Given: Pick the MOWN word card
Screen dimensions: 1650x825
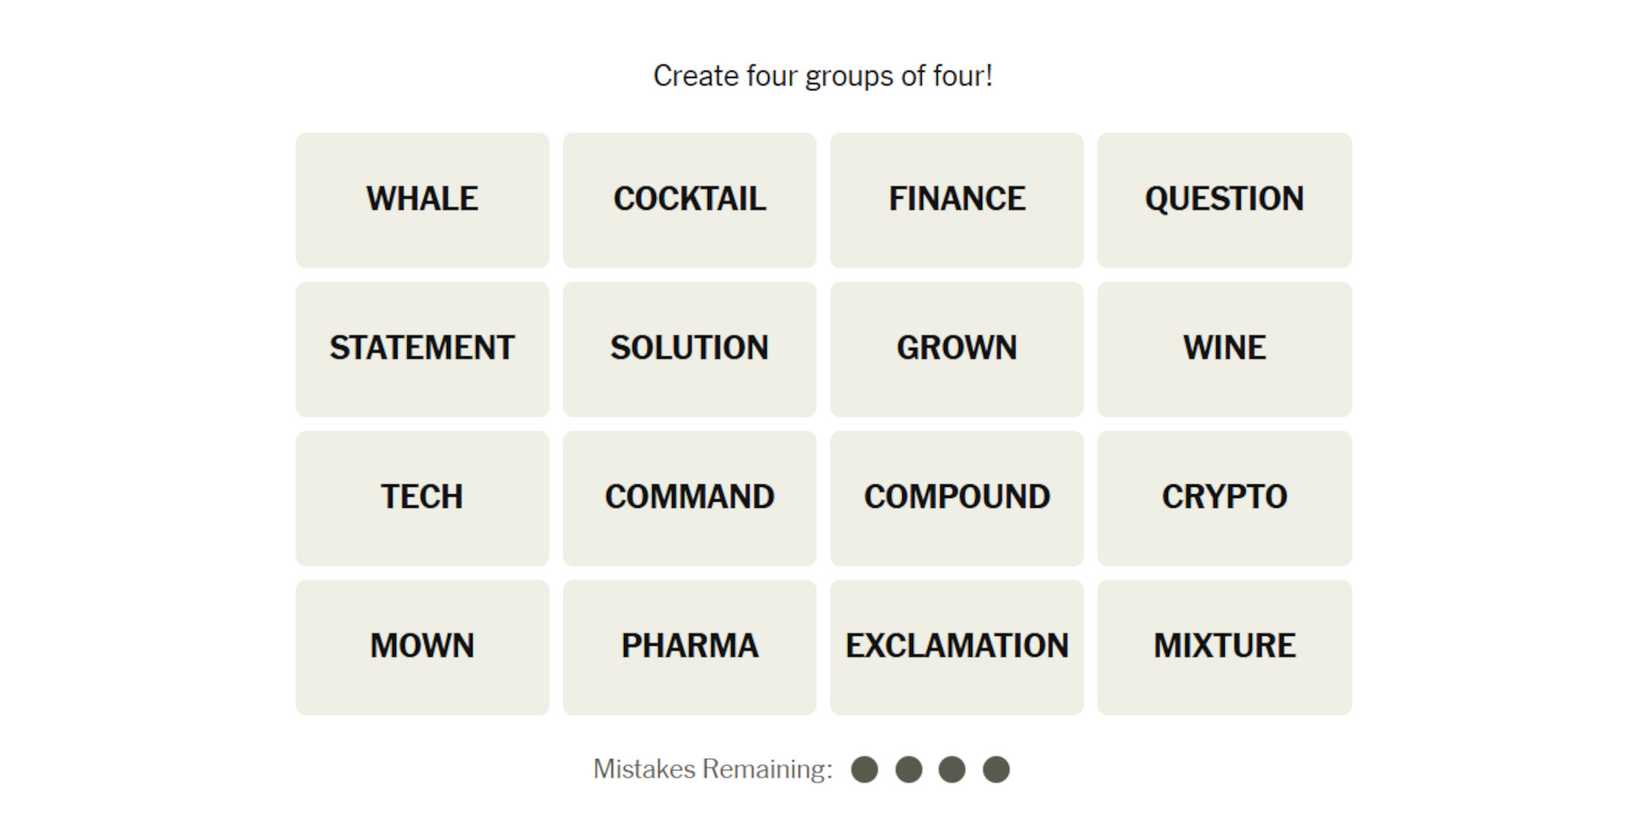Looking at the screenshot, I should pyautogui.click(x=422, y=647).
